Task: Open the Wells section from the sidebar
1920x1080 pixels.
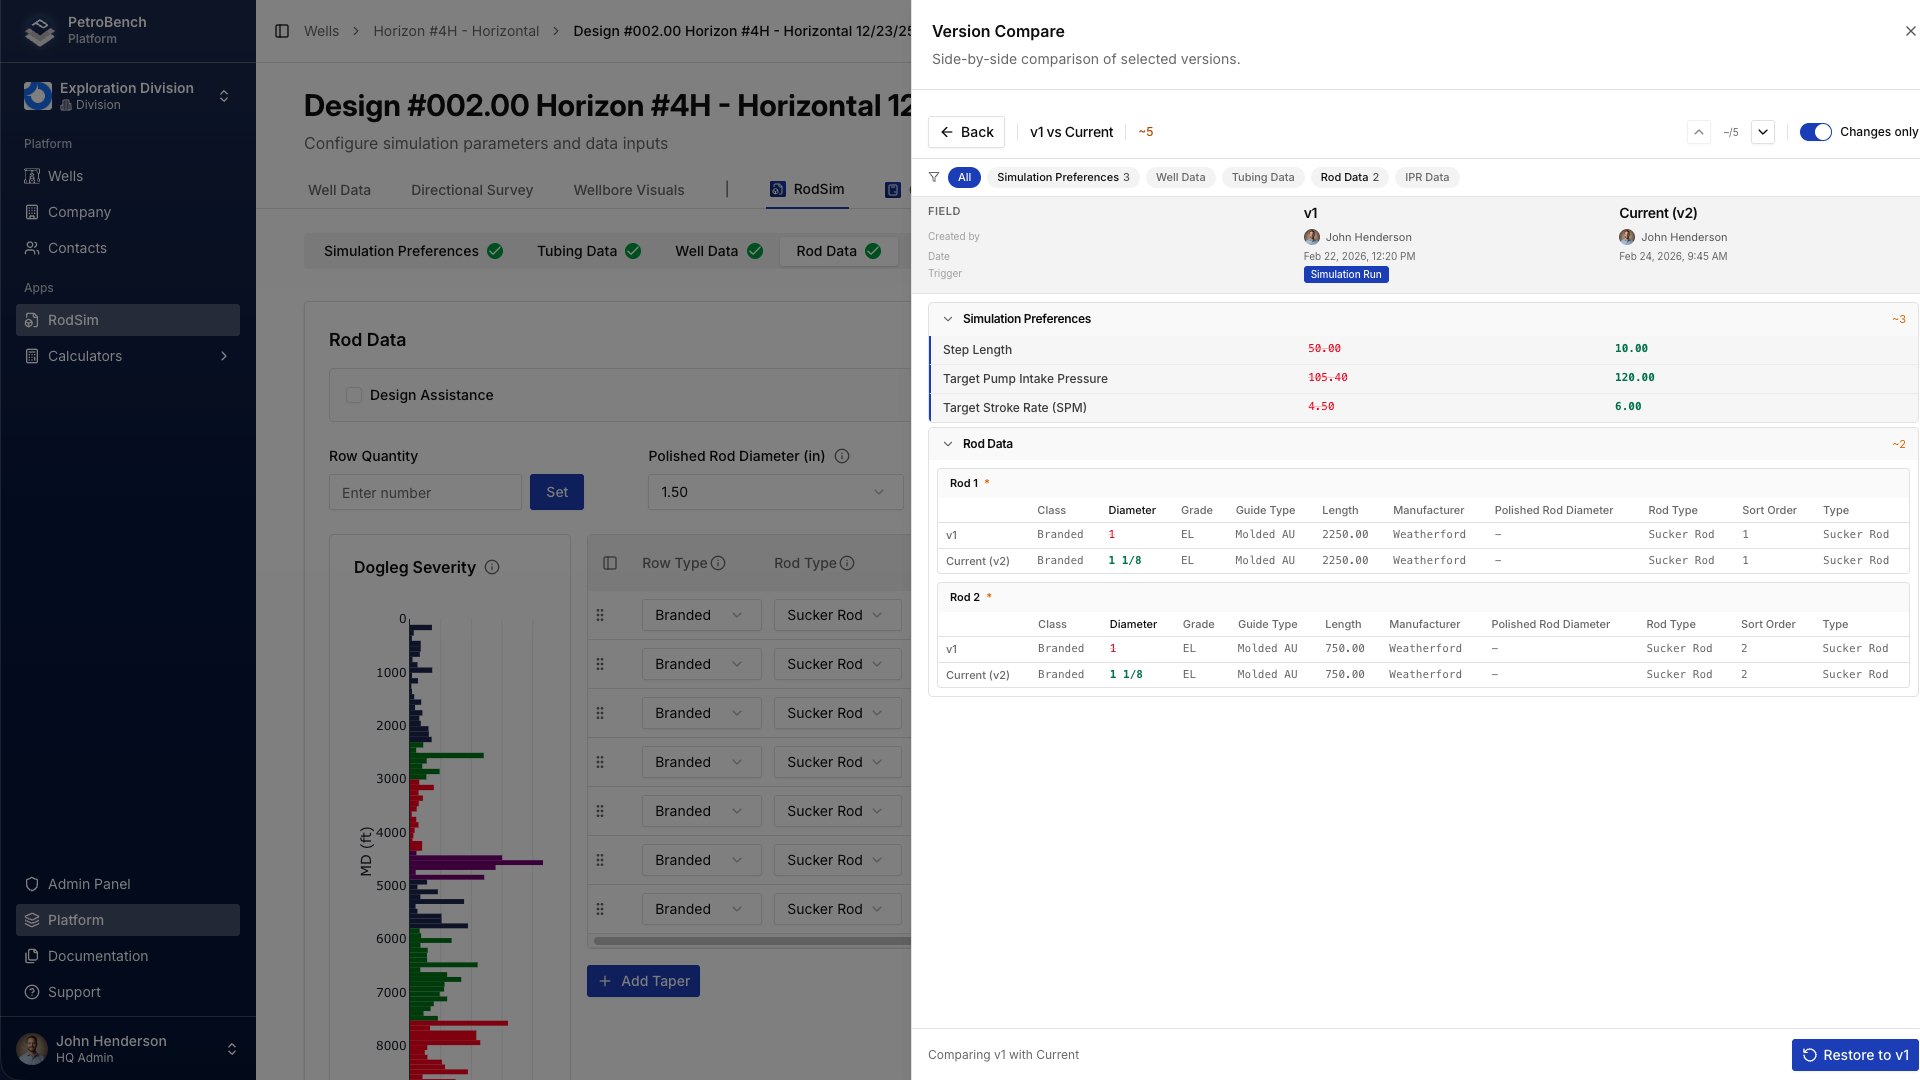Action: [66, 176]
